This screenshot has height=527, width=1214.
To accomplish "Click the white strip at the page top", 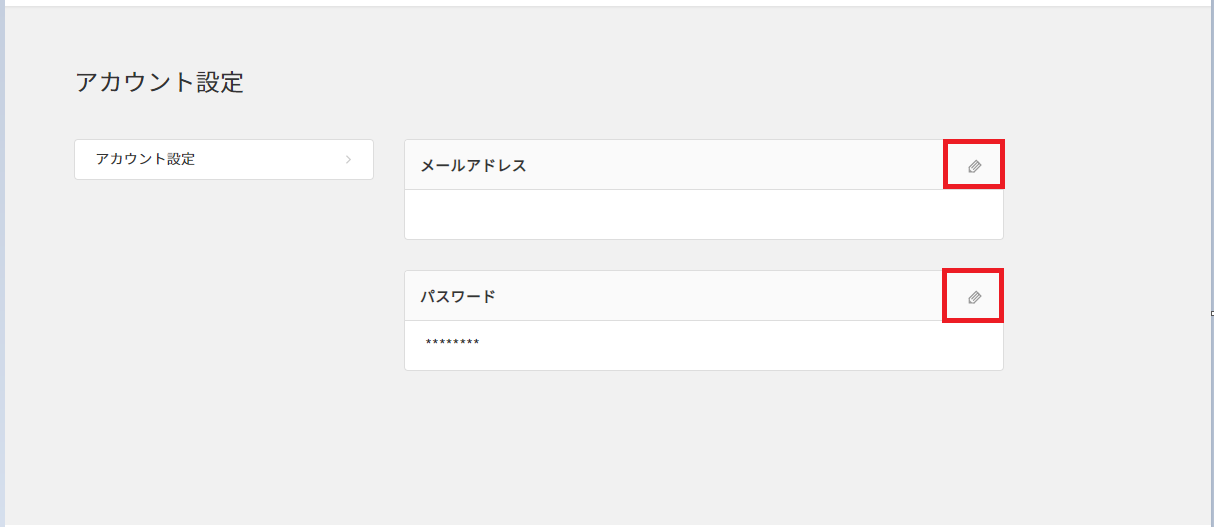I will tap(607, 3).
